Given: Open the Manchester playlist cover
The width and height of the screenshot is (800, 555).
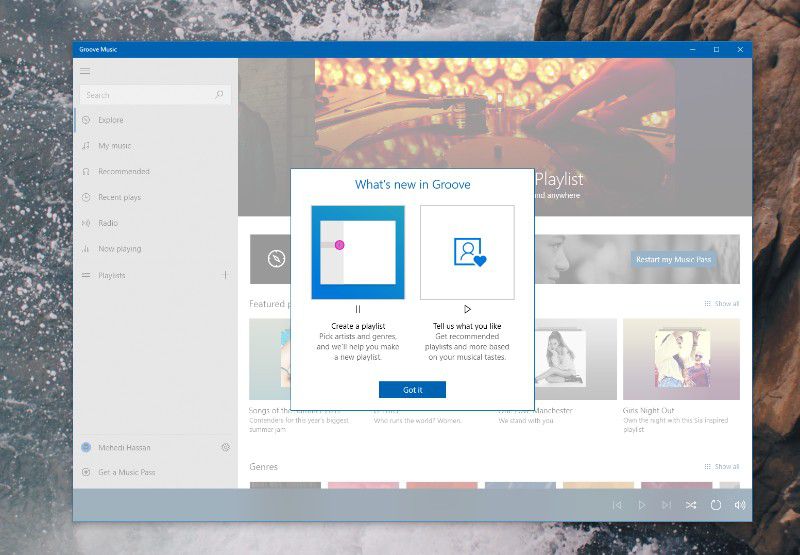Looking at the screenshot, I should 576,359.
